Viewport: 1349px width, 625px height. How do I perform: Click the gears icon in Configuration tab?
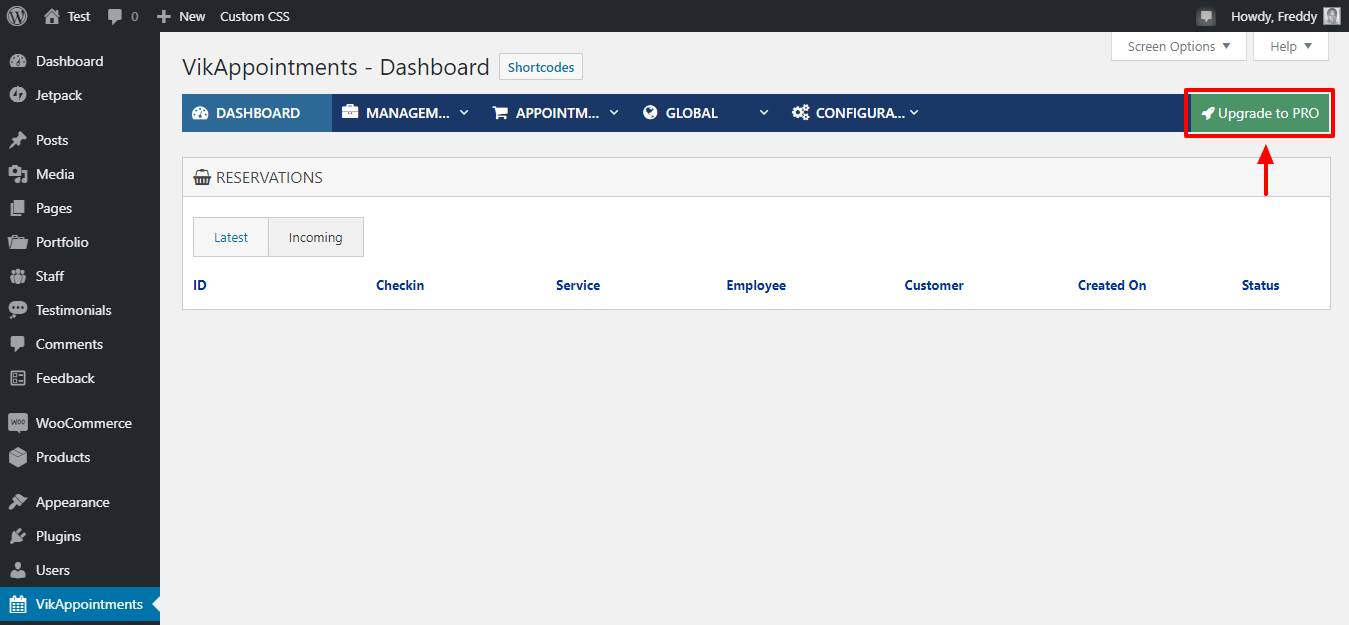click(x=800, y=113)
